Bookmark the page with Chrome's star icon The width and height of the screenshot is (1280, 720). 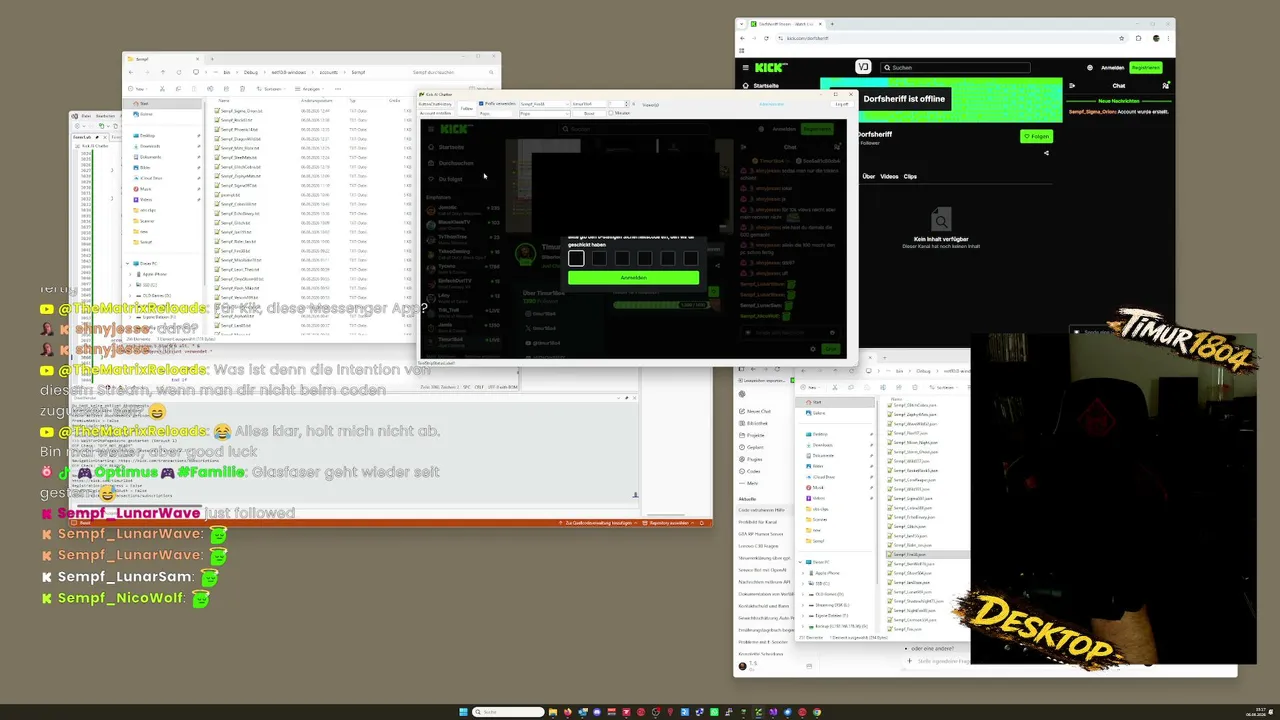1122,38
